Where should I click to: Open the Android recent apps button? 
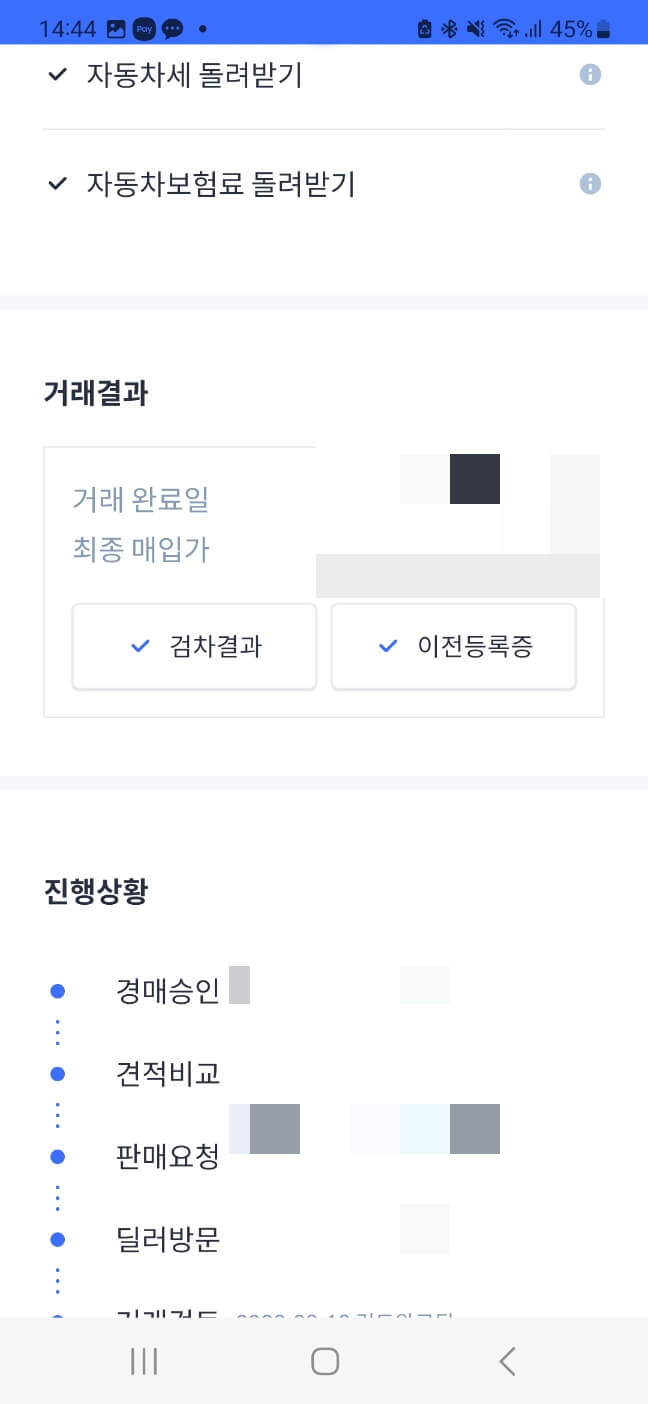pos(144,1361)
